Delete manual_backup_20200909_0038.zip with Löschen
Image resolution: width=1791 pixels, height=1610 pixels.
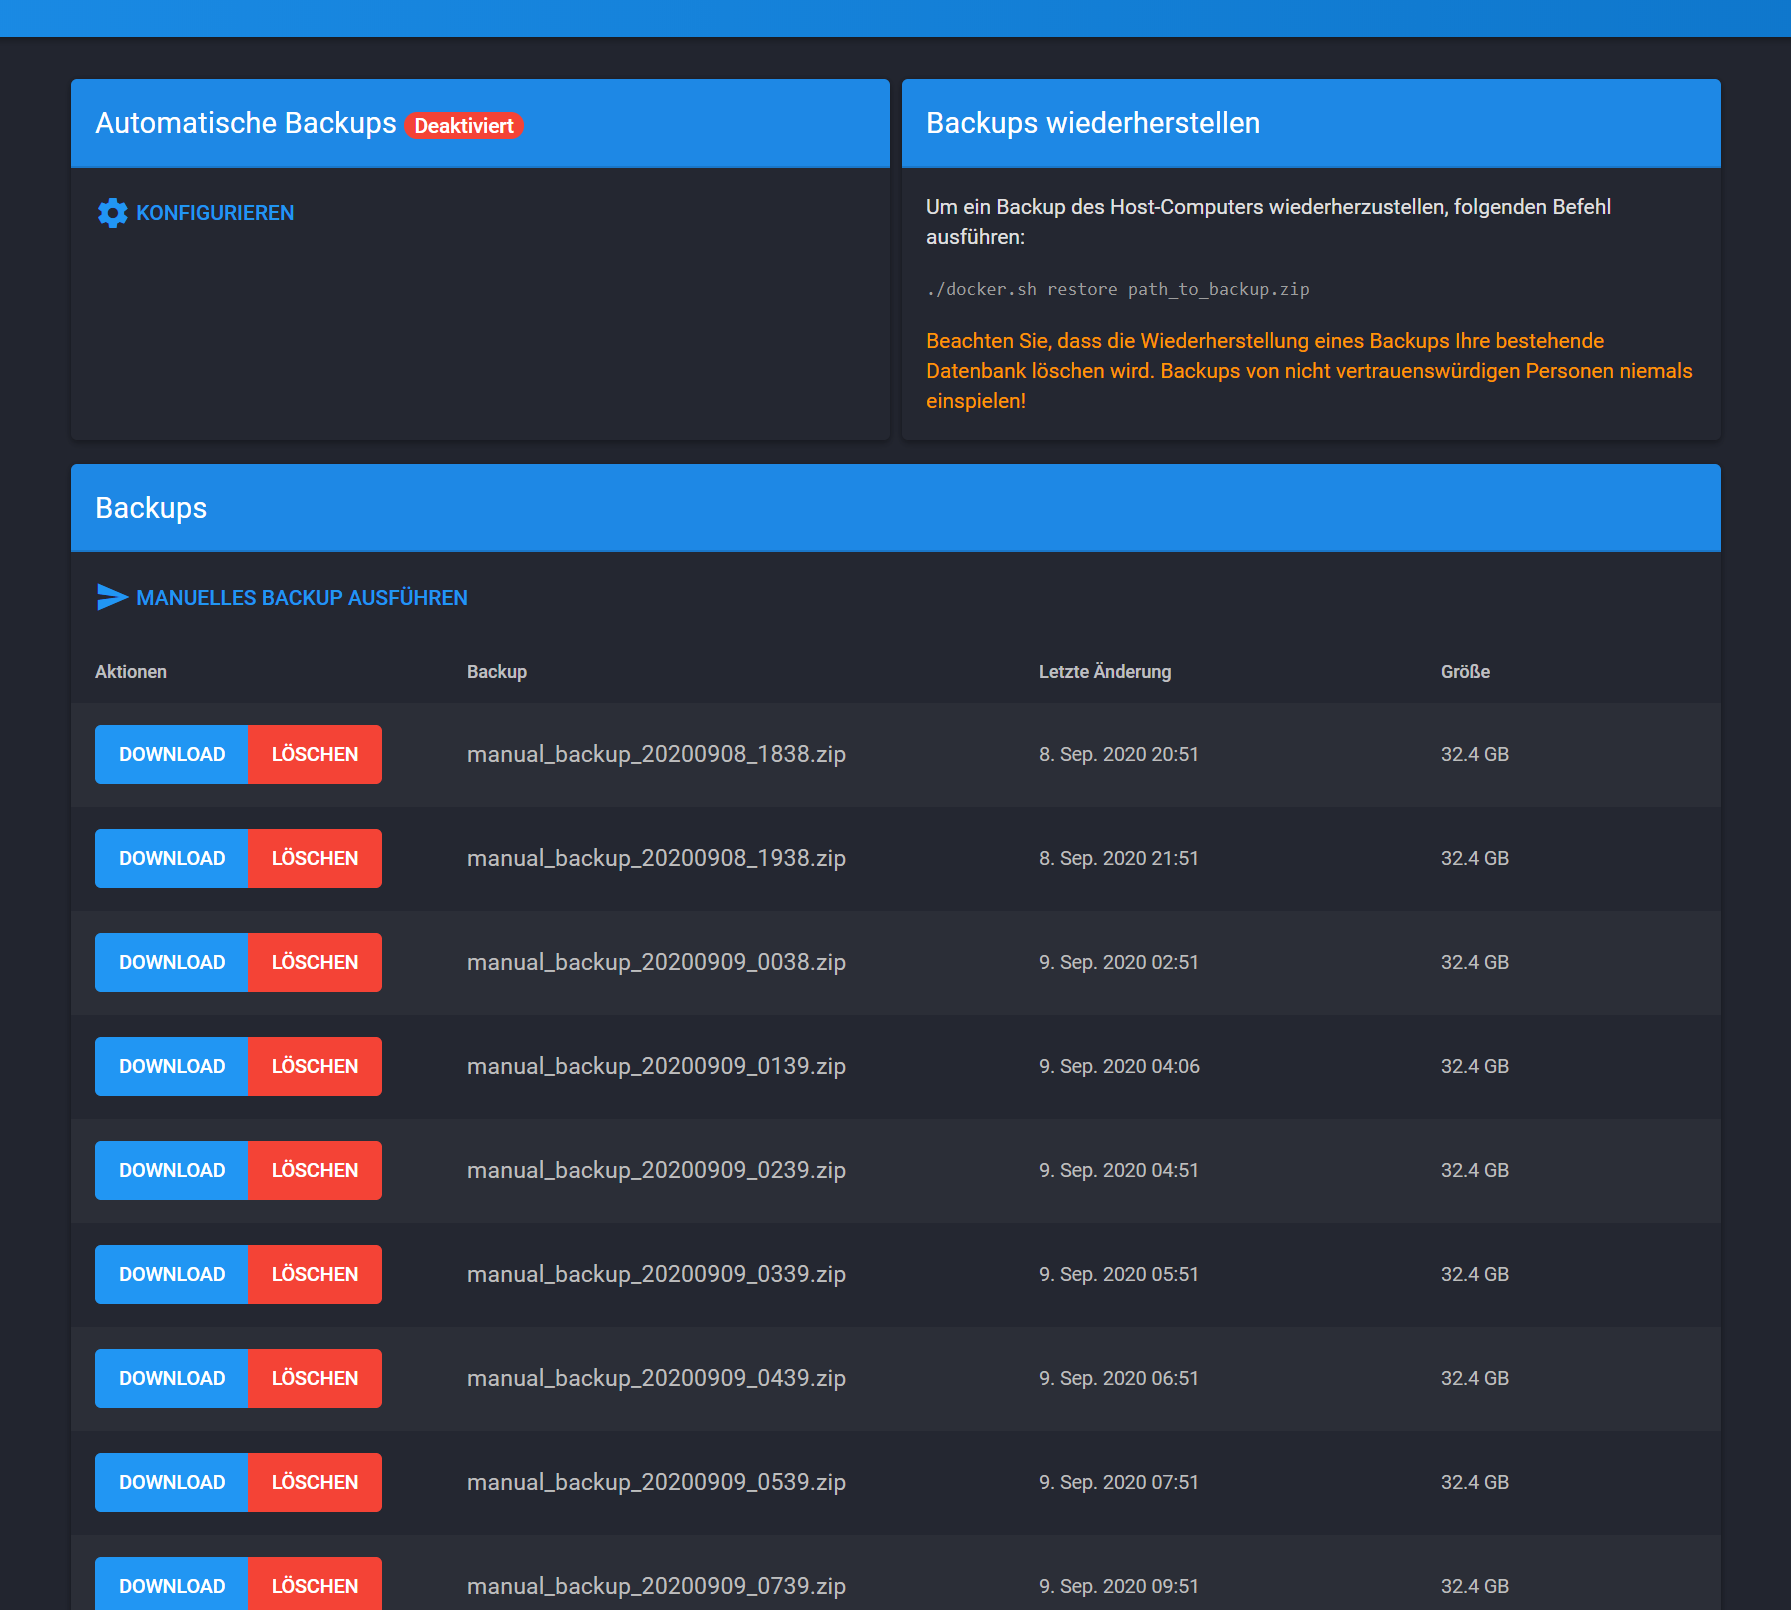(315, 962)
